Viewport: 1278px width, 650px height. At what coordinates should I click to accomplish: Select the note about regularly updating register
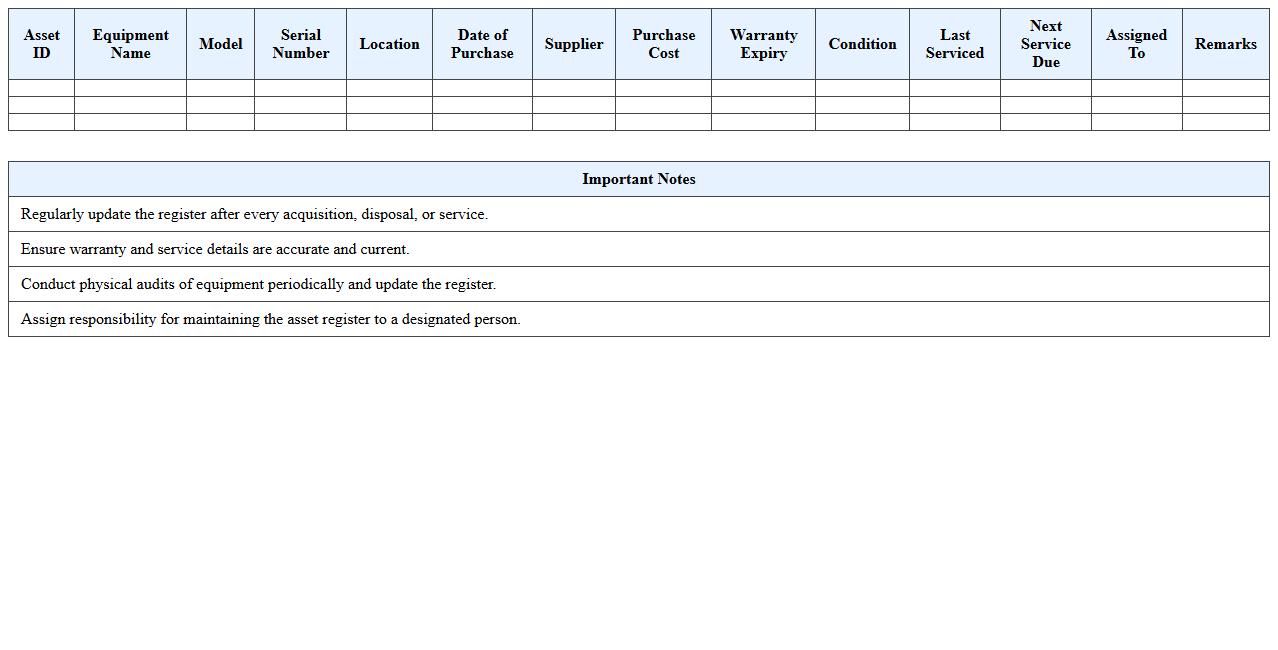(254, 214)
